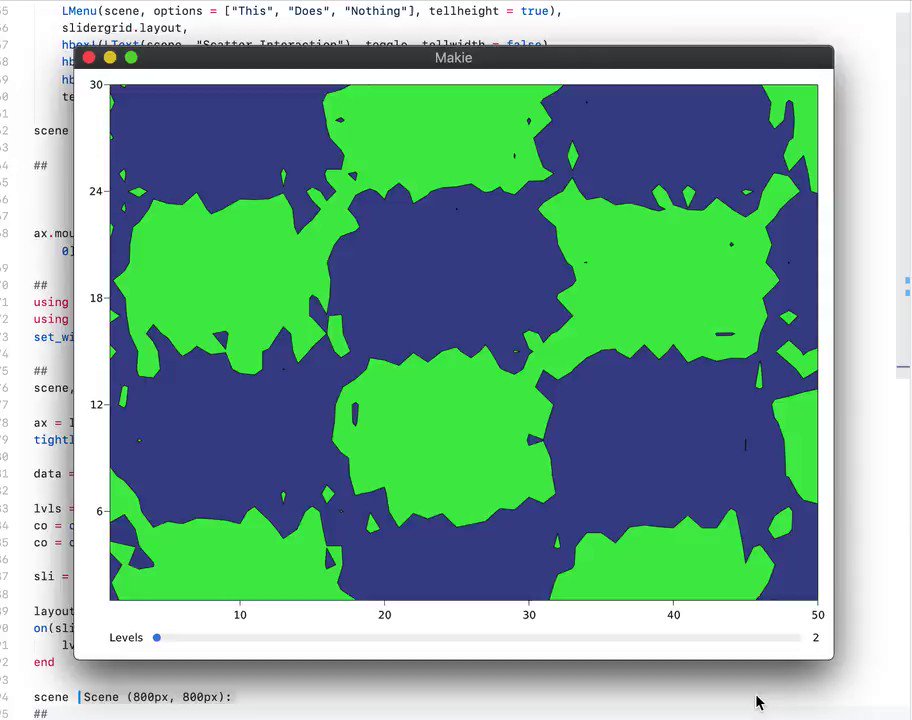Viewport: 912px width, 720px height.
Task: Place cursor in LMenu options code line
Action: pyautogui.click(x=300, y=11)
